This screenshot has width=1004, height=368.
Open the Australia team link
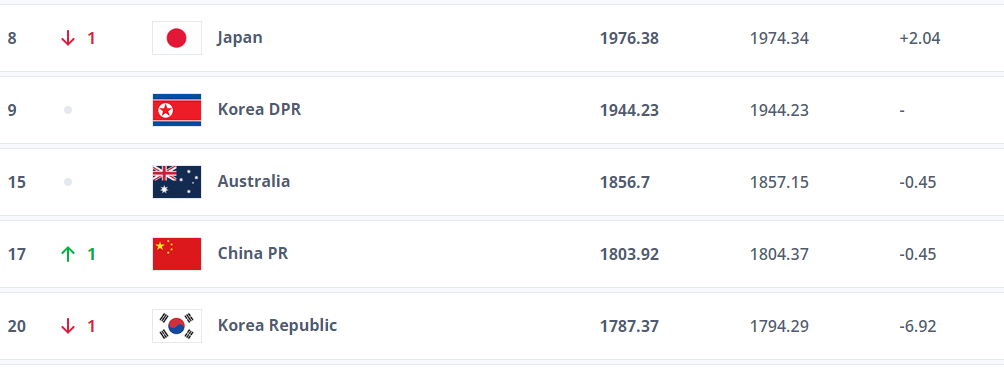(254, 181)
